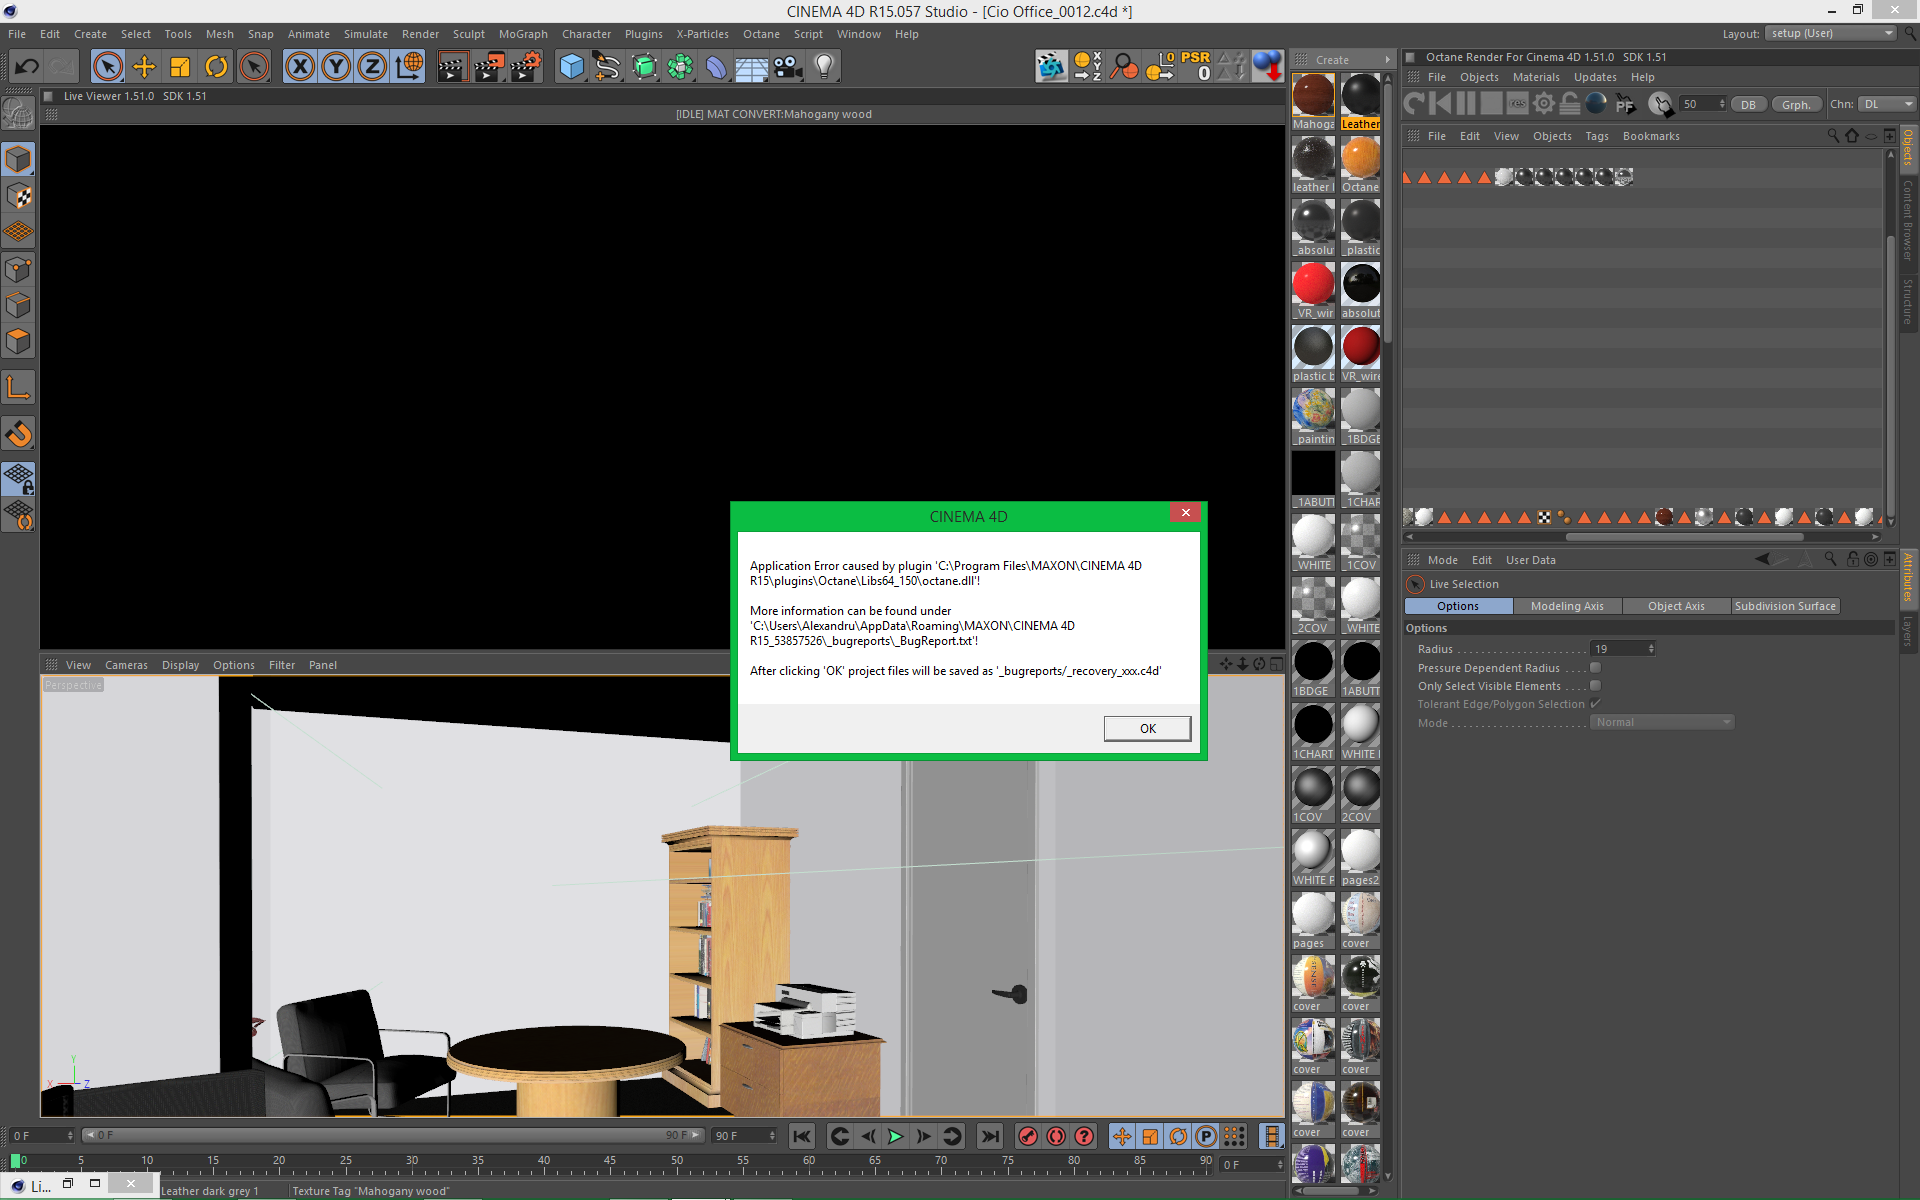Open Edit Render Settings icon

tap(525, 67)
